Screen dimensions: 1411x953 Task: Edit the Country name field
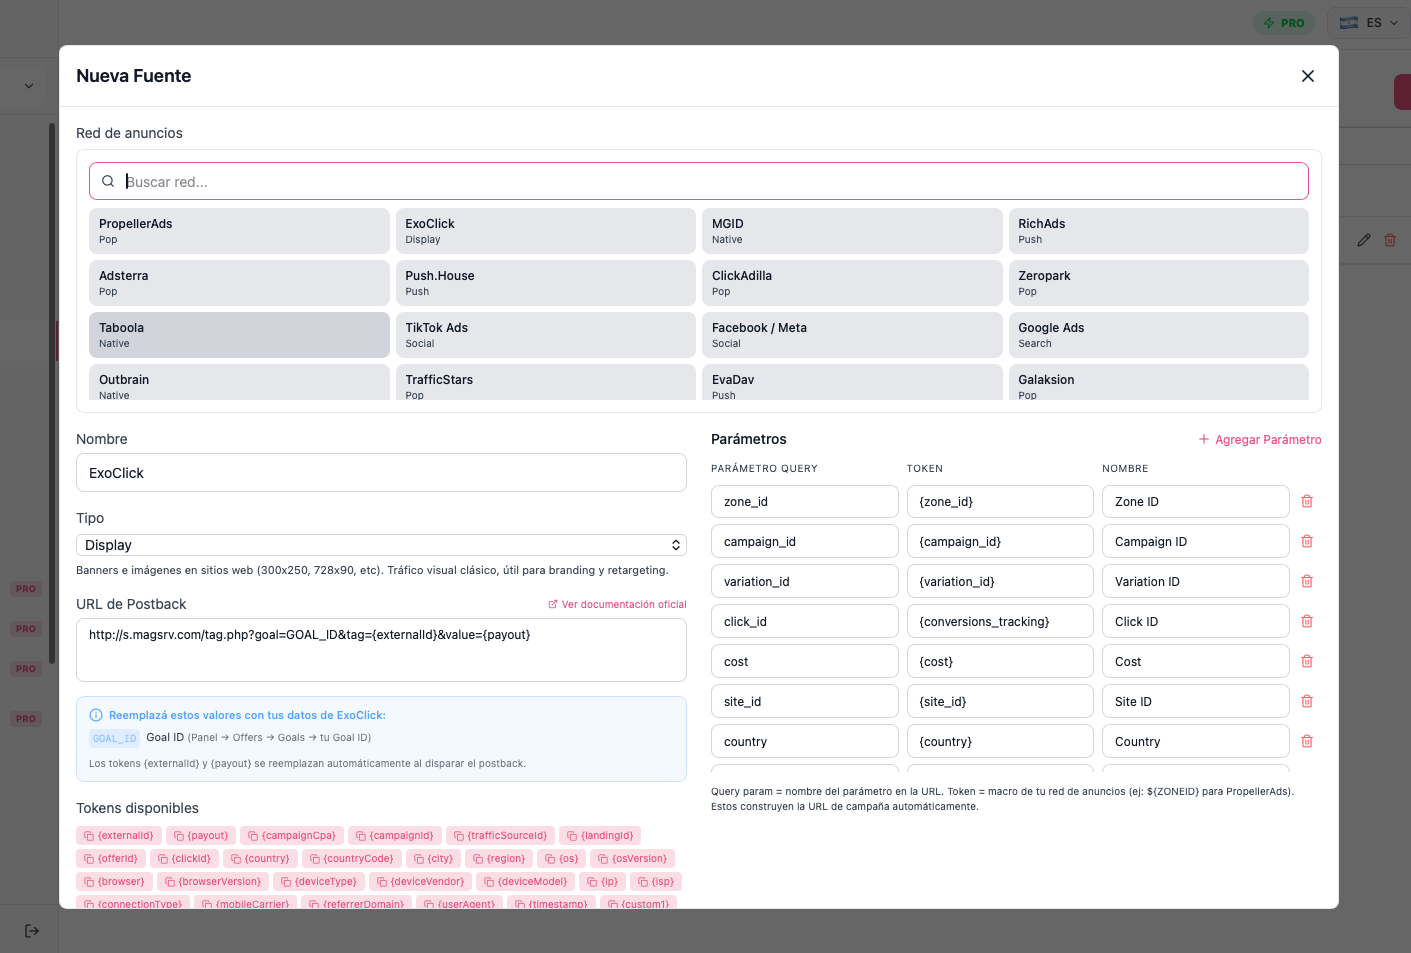click(1196, 742)
